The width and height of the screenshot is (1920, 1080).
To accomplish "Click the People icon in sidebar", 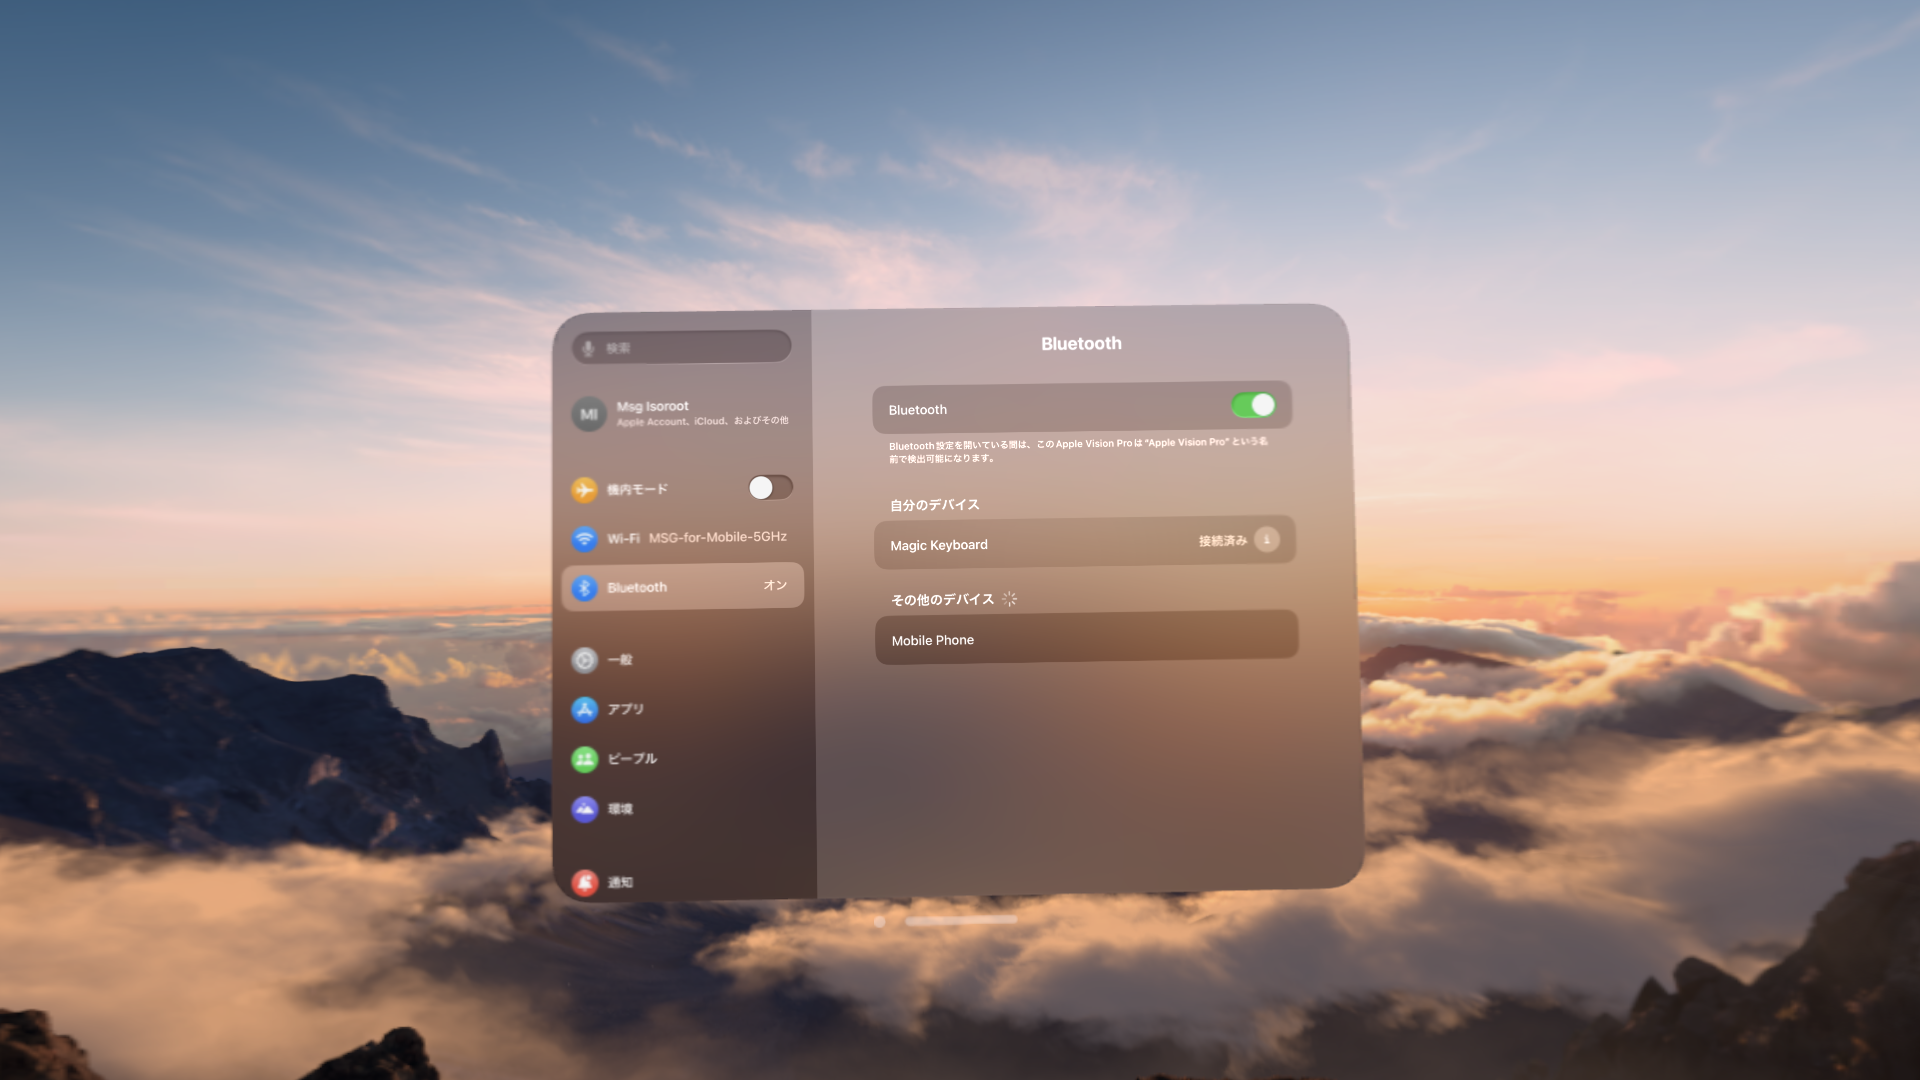I will point(585,760).
